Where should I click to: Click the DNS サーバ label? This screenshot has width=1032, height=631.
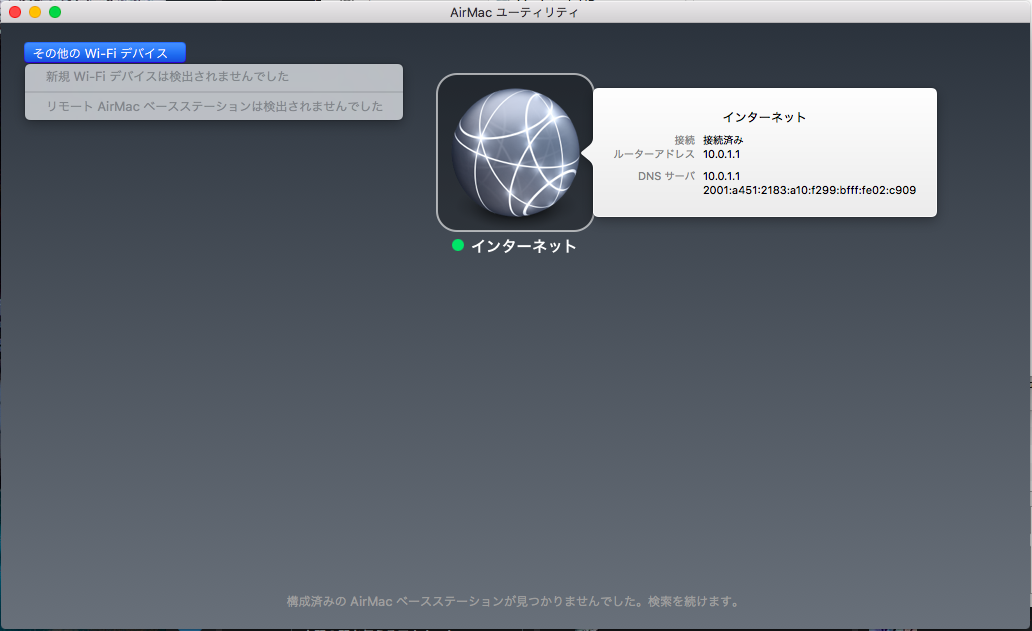coord(666,176)
